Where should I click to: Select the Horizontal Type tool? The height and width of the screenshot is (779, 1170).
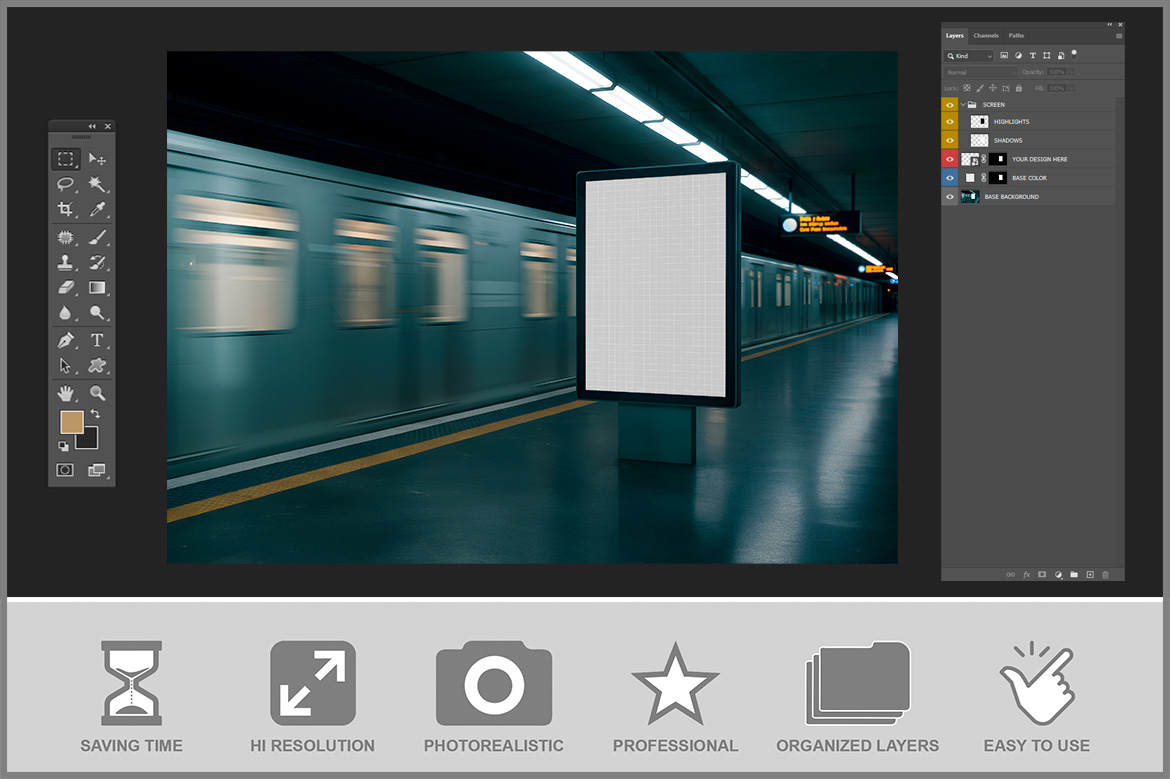(x=97, y=340)
